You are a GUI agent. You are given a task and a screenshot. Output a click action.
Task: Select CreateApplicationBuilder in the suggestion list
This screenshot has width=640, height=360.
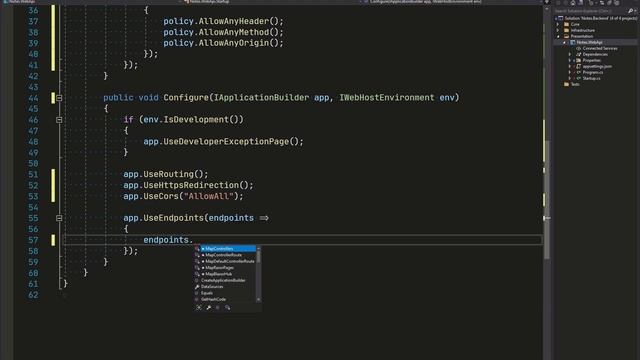click(x=225, y=280)
